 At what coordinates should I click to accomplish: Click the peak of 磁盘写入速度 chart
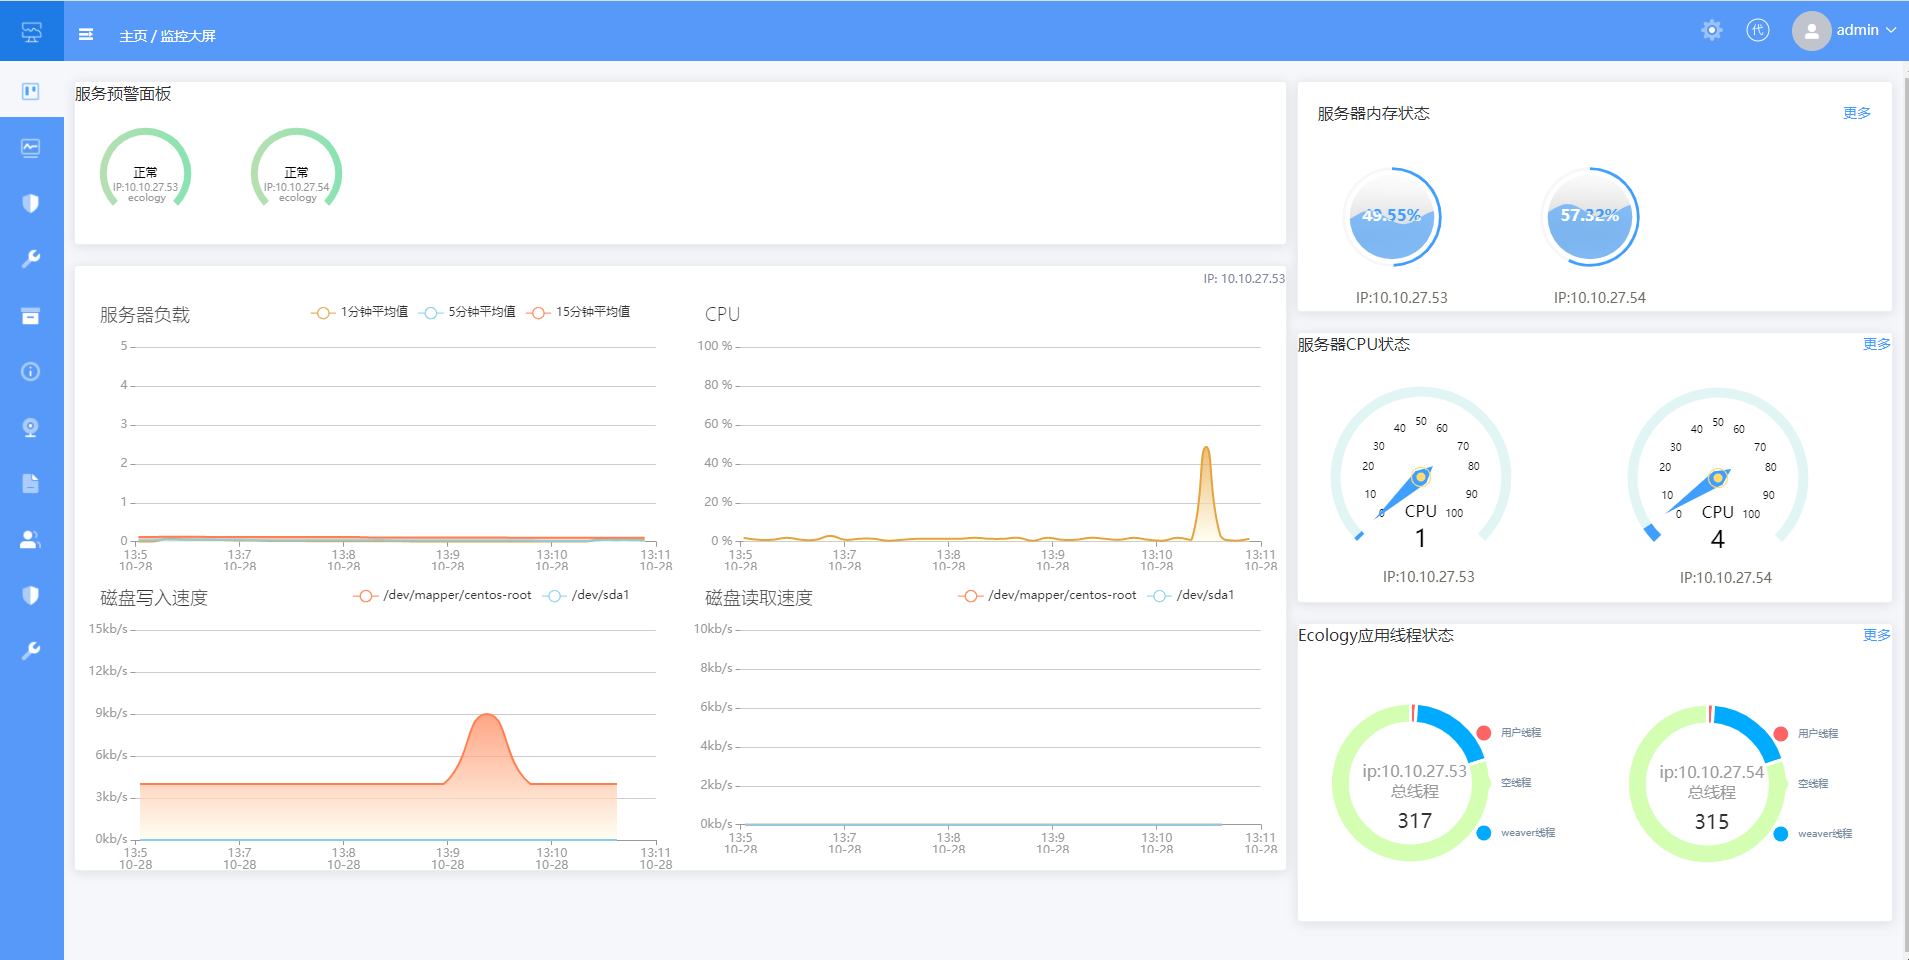(487, 716)
